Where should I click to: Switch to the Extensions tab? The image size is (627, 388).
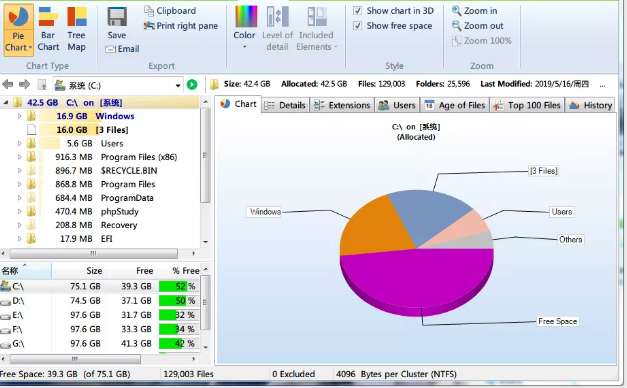click(x=342, y=105)
